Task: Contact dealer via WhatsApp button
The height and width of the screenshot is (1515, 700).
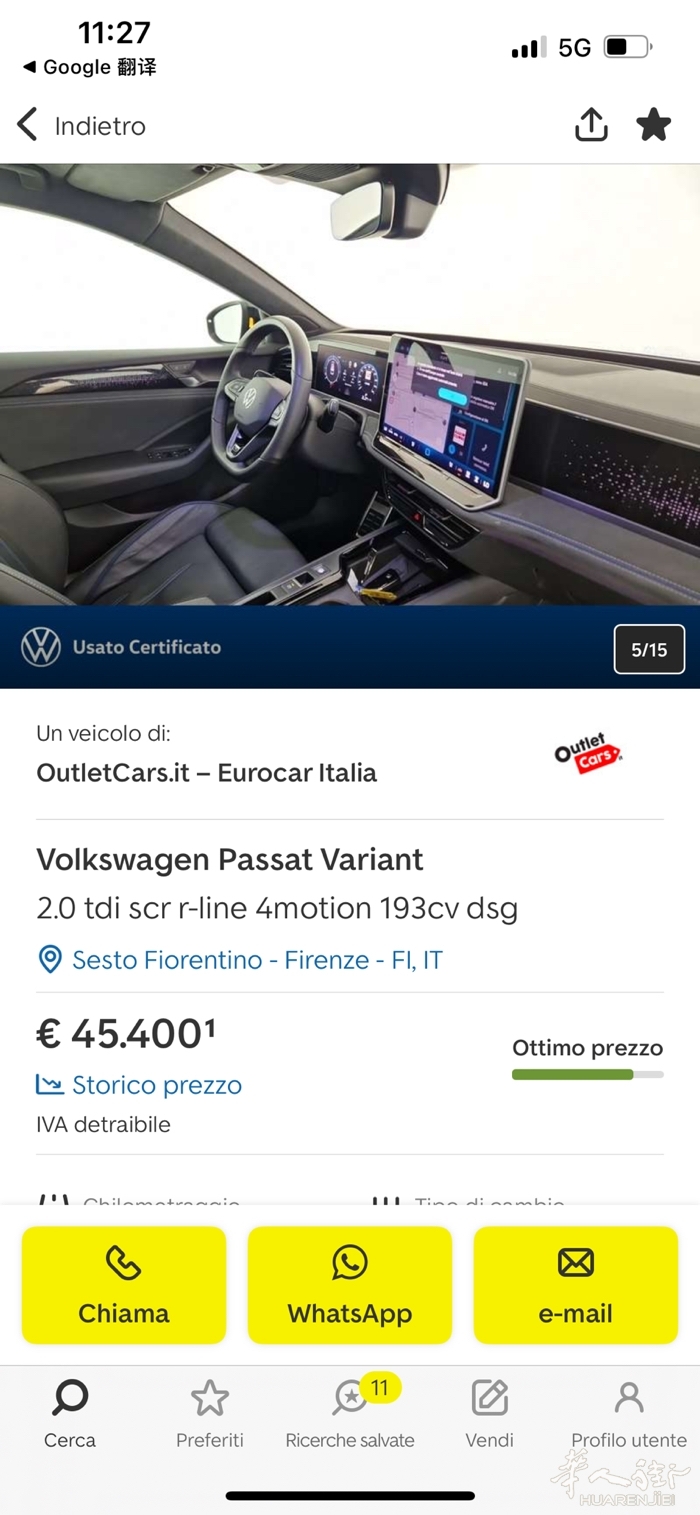Action: 350,1285
